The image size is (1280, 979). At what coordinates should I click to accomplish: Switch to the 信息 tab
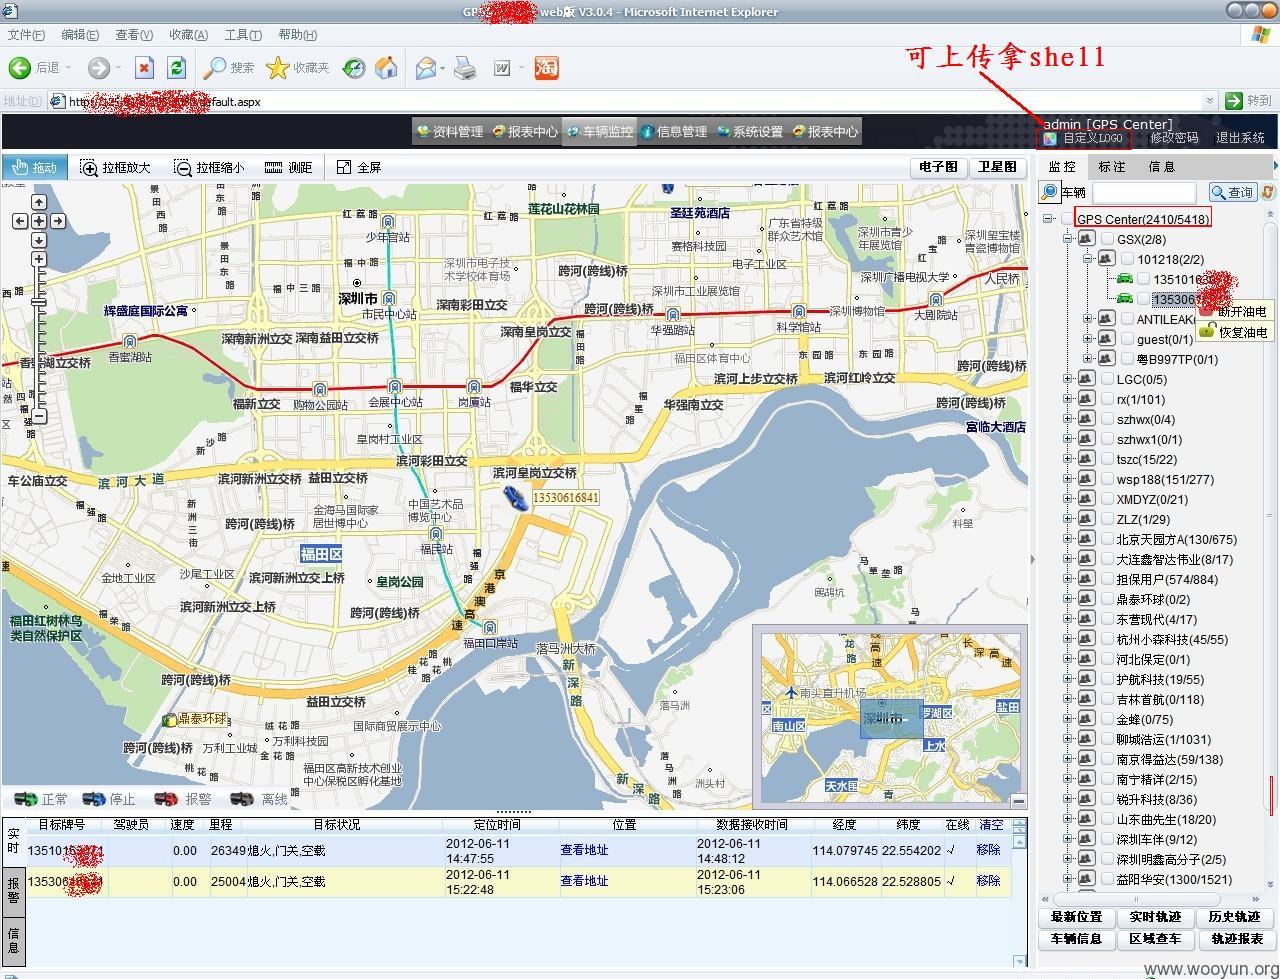pyautogui.click(x=1161, y=167)
